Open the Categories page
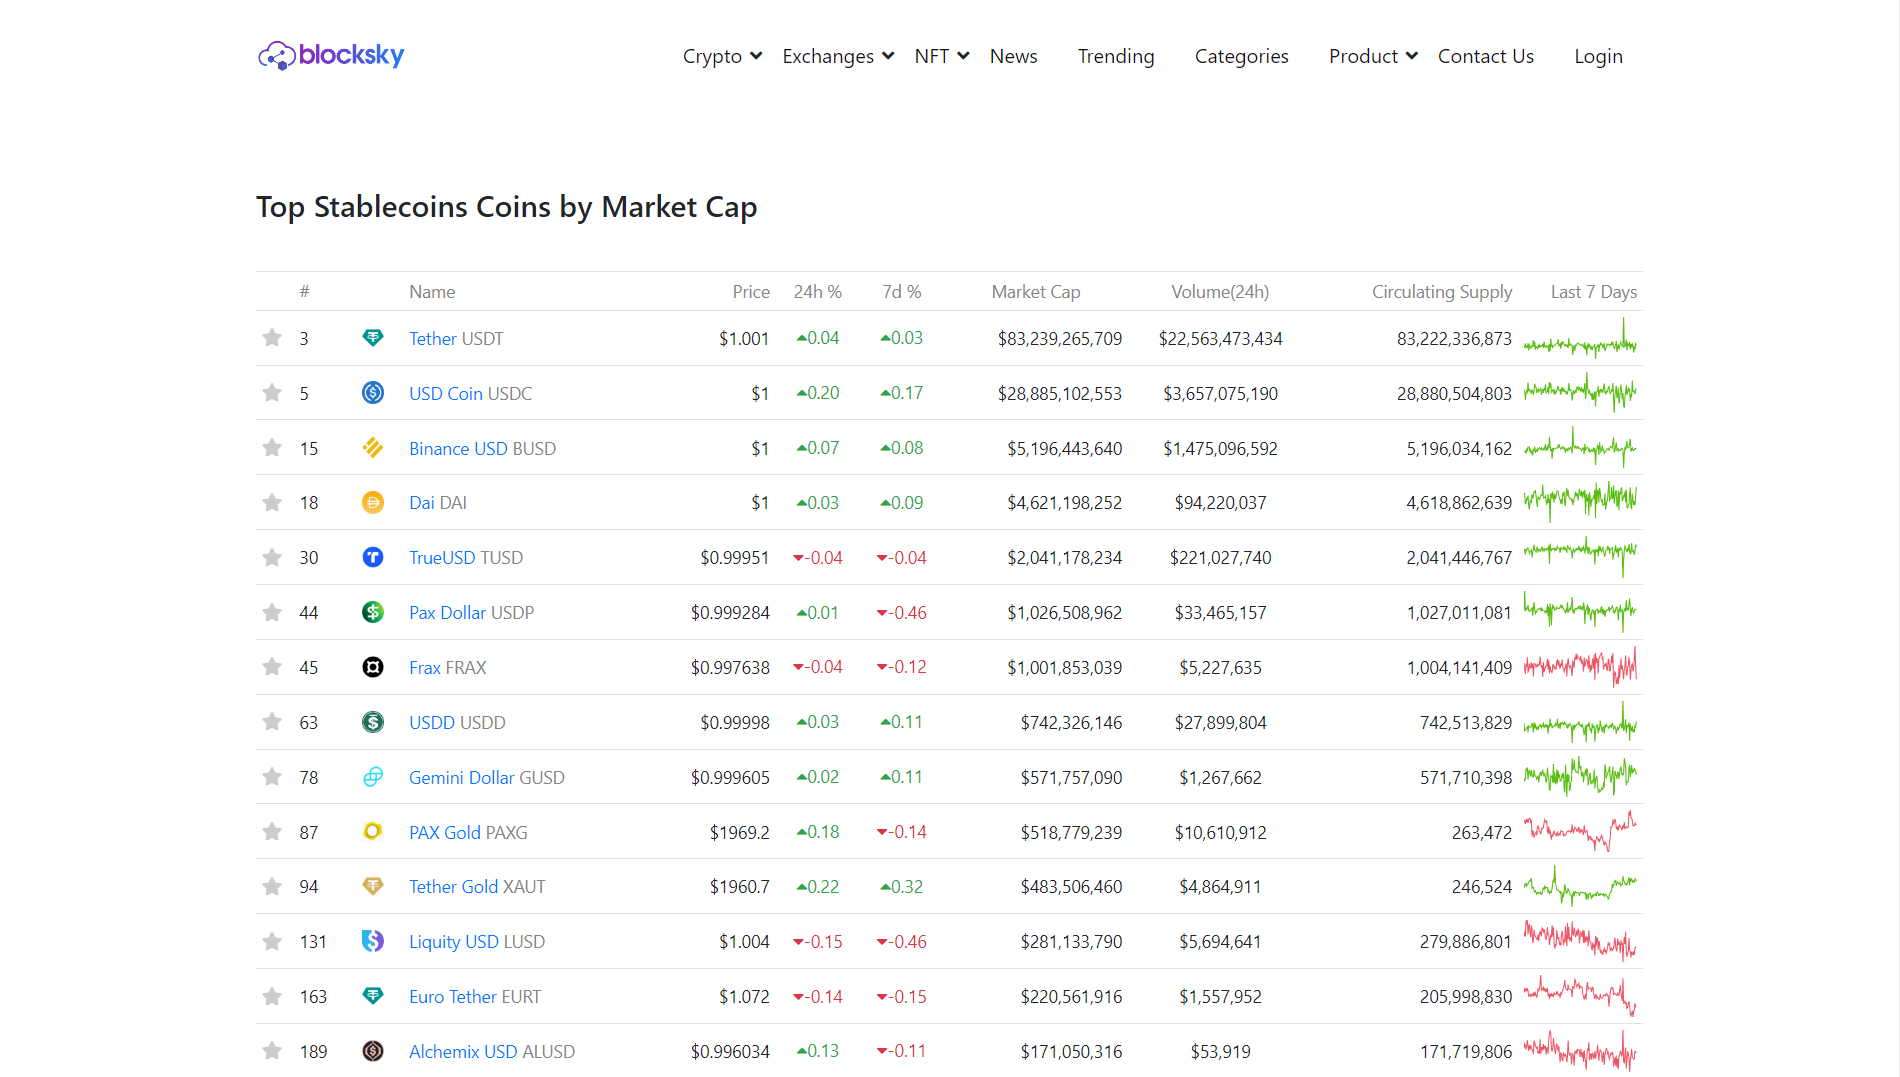1900x1077 pixels. point(1241,56)
